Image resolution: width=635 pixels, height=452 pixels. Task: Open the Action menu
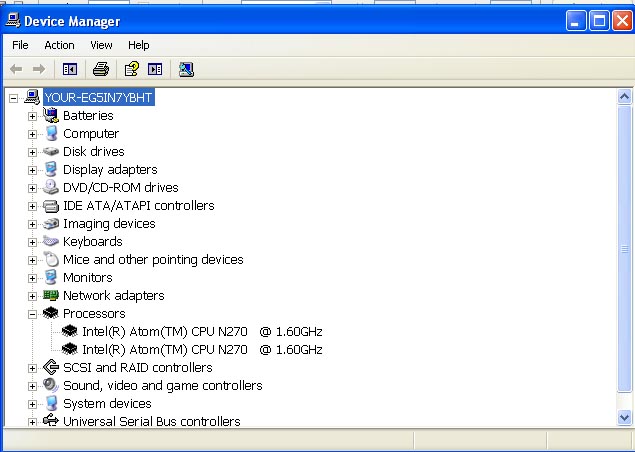point(59,45)
